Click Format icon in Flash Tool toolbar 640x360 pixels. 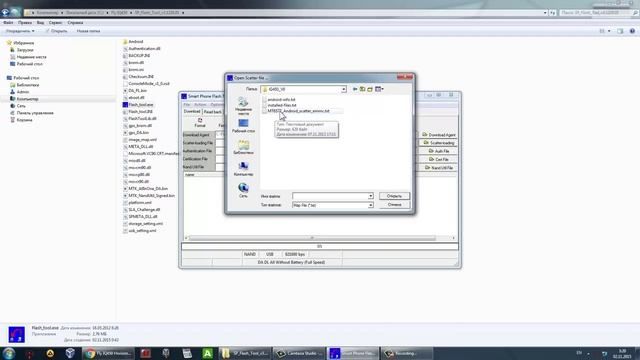pyautogui.click(x=200, y=122)
